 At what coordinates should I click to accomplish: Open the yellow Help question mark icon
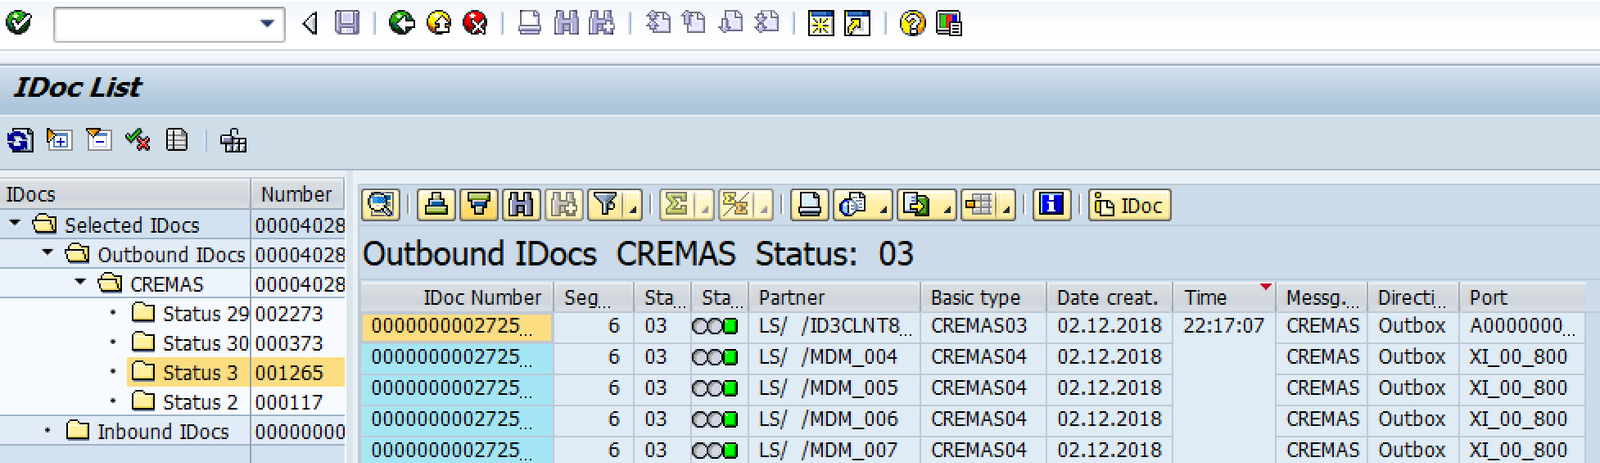(912, 22)
